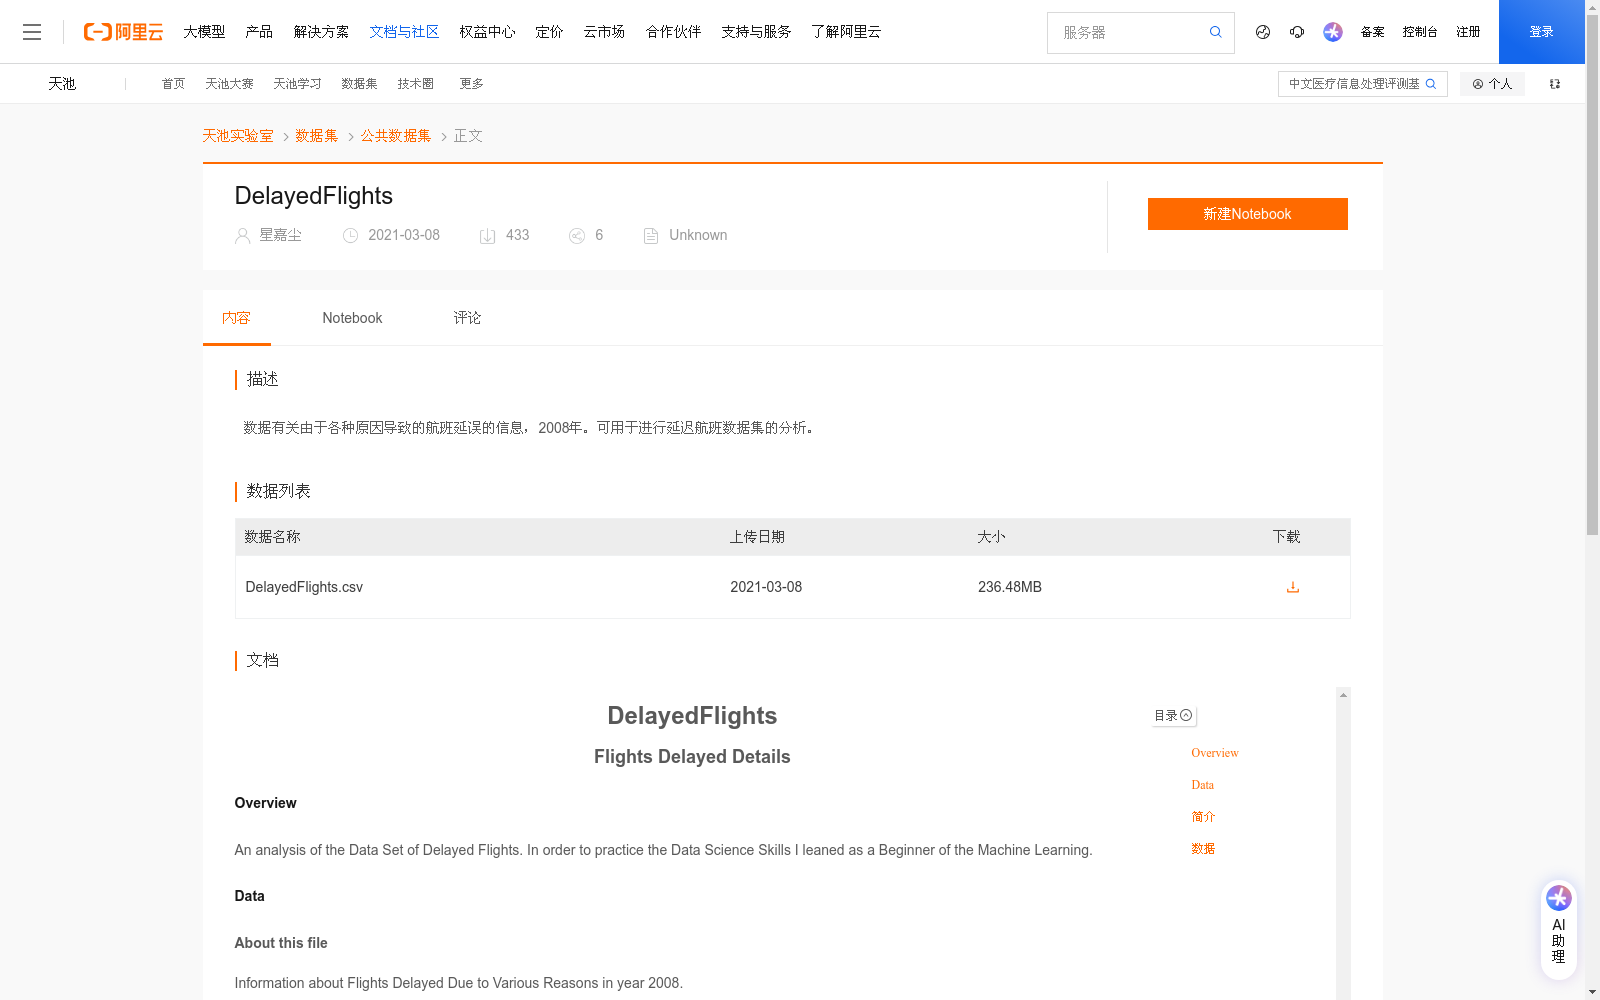
Task: Click the download count icon beside 433
Action: [x=487, y=236]
